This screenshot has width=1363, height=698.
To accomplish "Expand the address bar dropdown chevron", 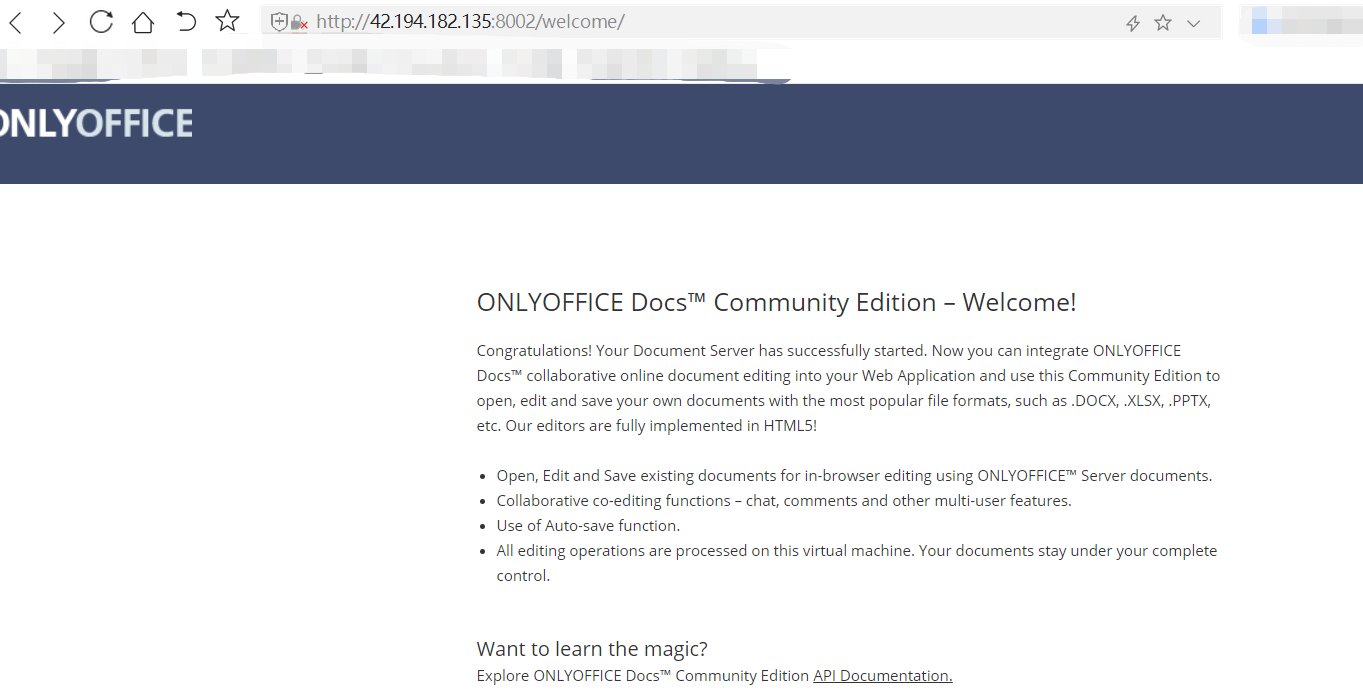I will (1193, 23).
